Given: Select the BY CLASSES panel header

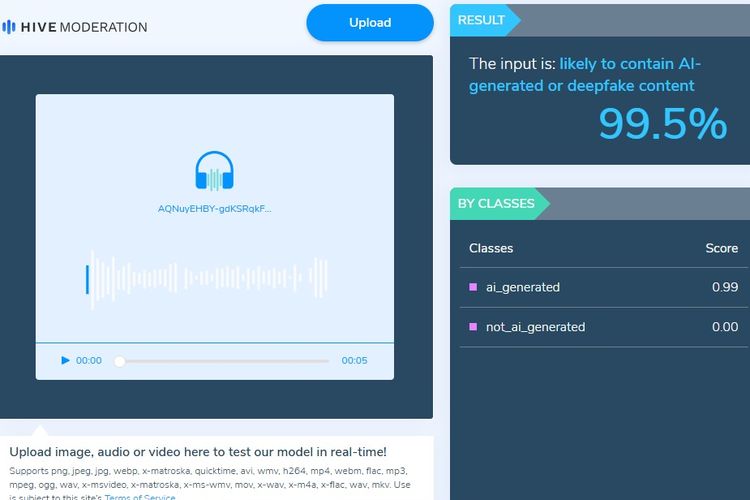Looking at the screenshot, I should point(496,203).
